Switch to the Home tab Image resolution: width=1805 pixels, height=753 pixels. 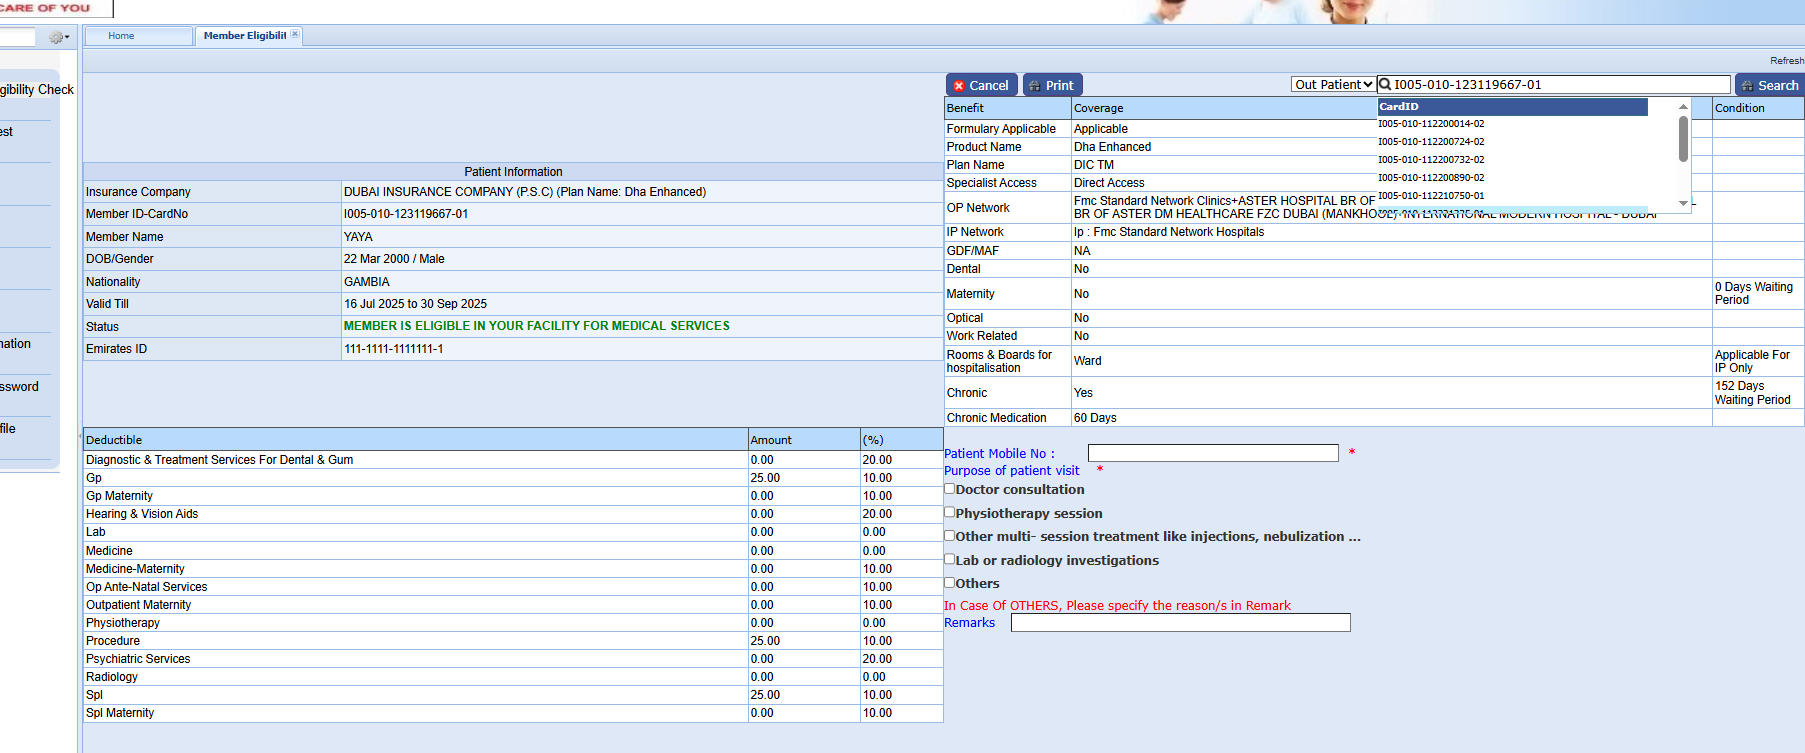click(122, 36)
